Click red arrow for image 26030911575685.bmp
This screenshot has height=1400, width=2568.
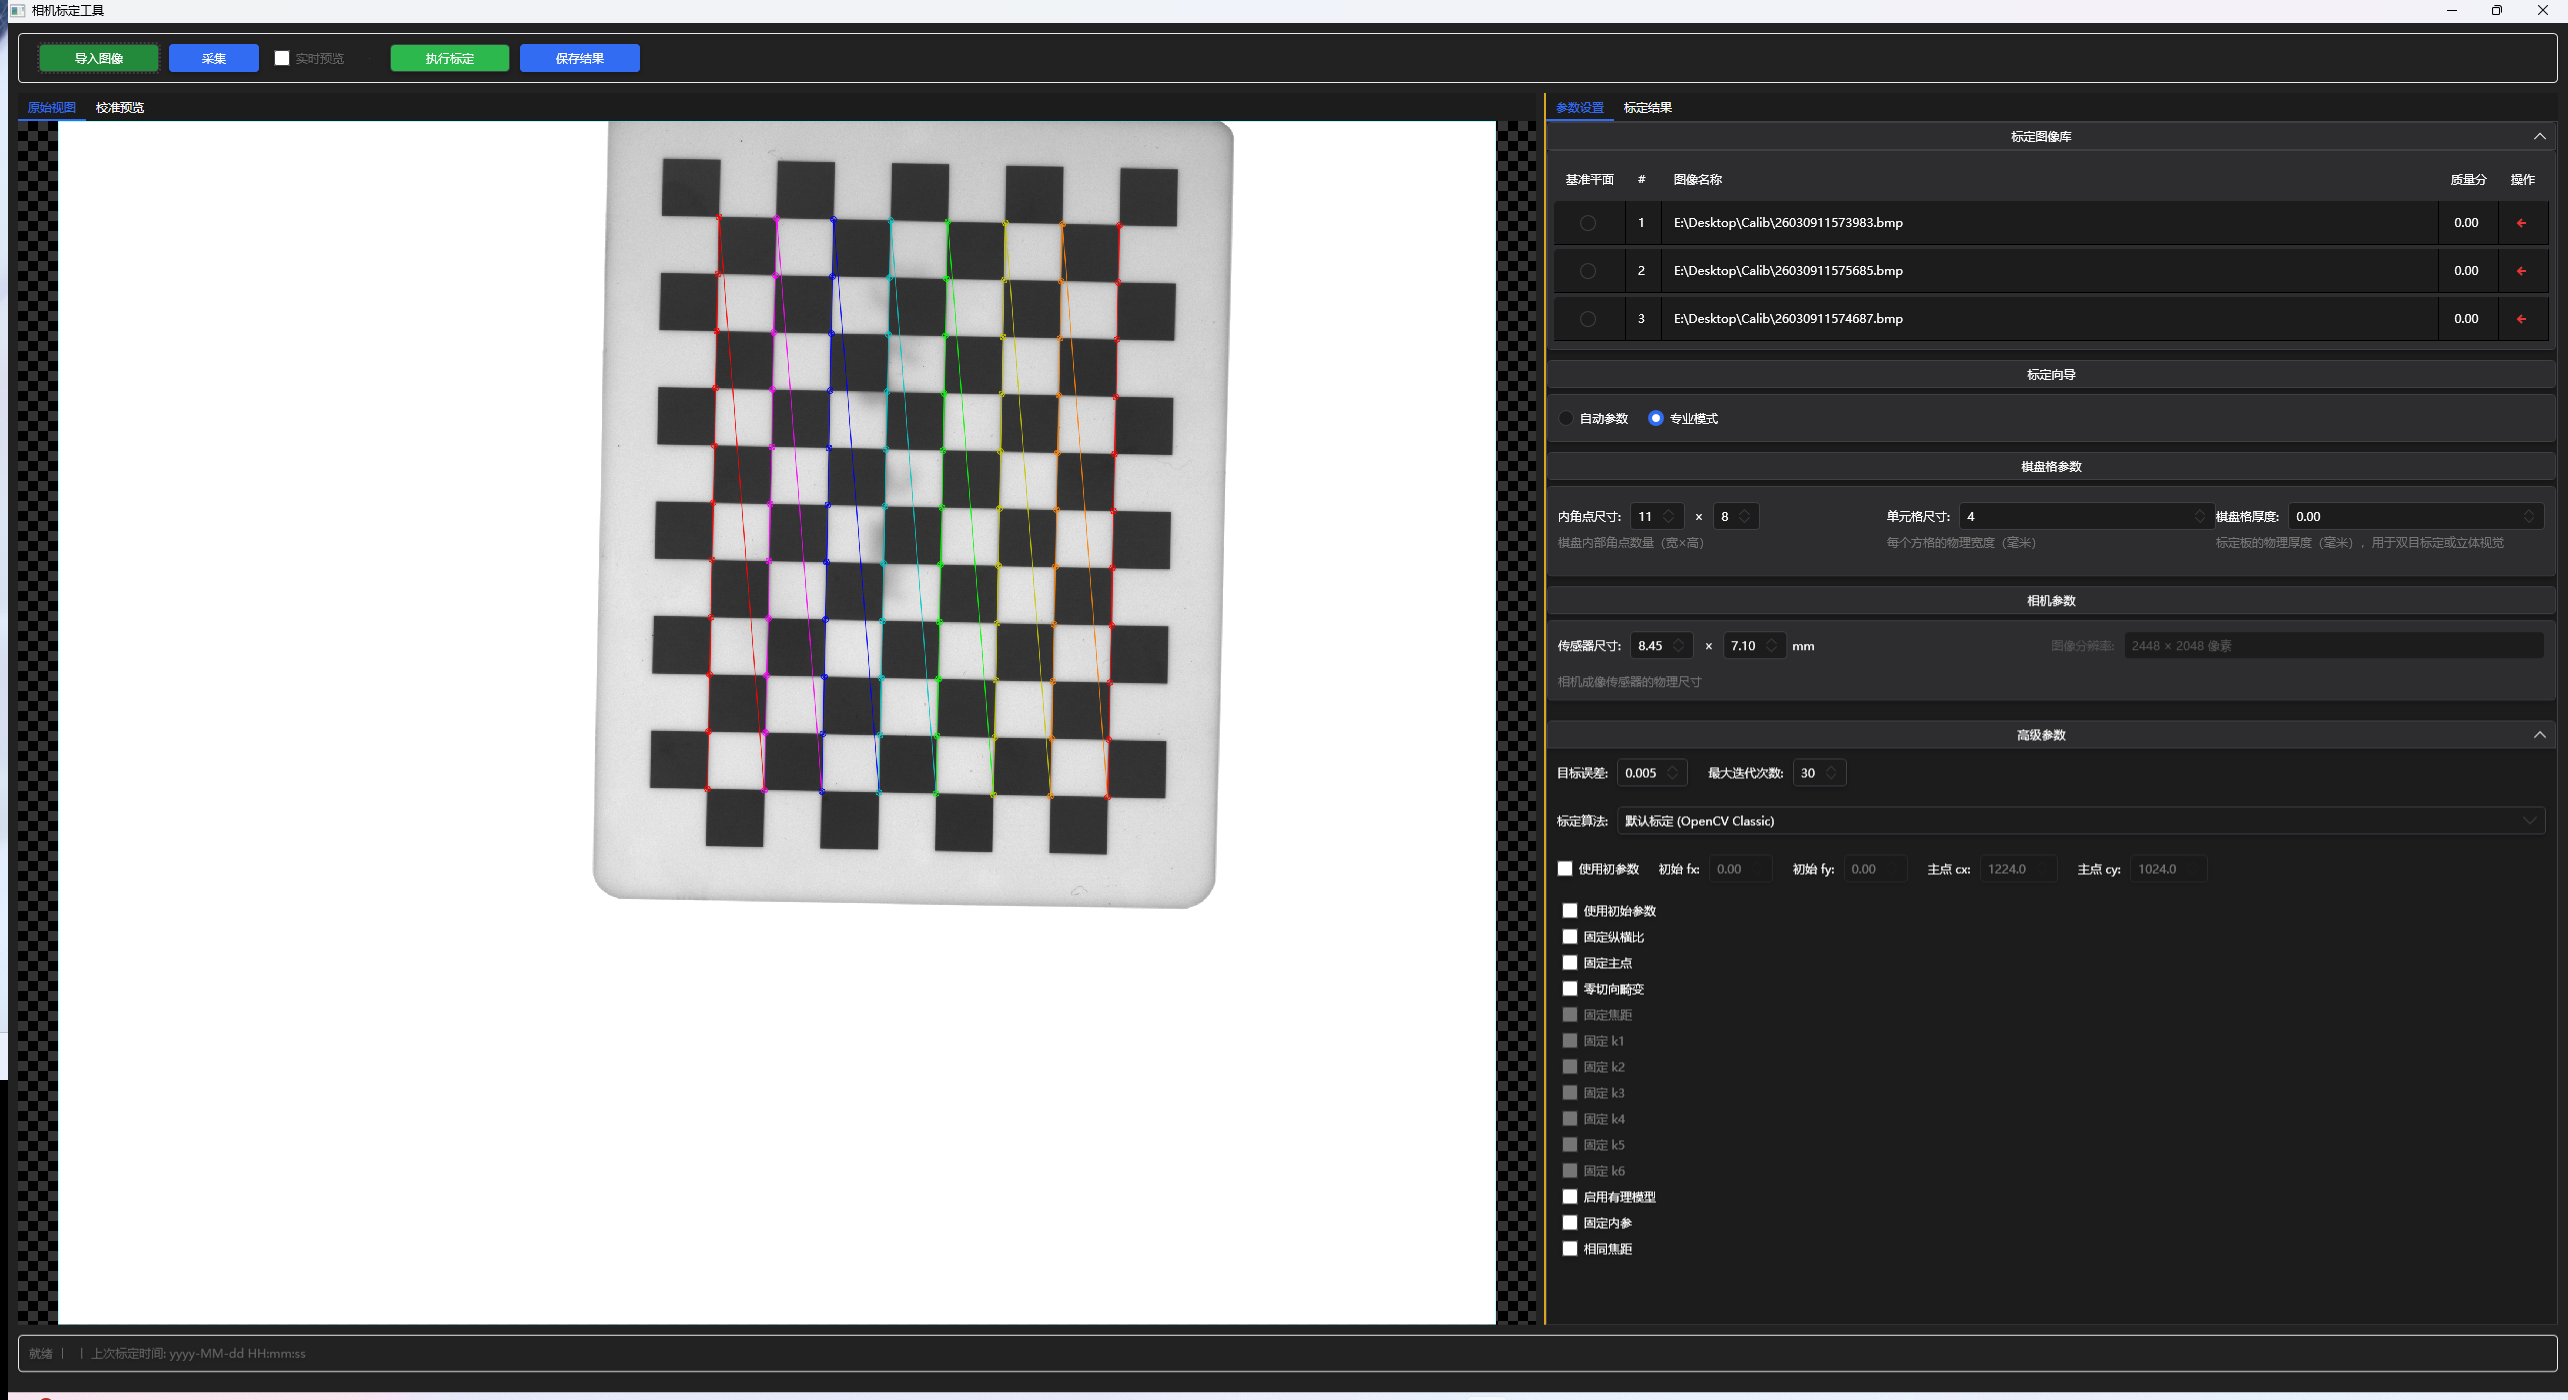(2521, 271)
